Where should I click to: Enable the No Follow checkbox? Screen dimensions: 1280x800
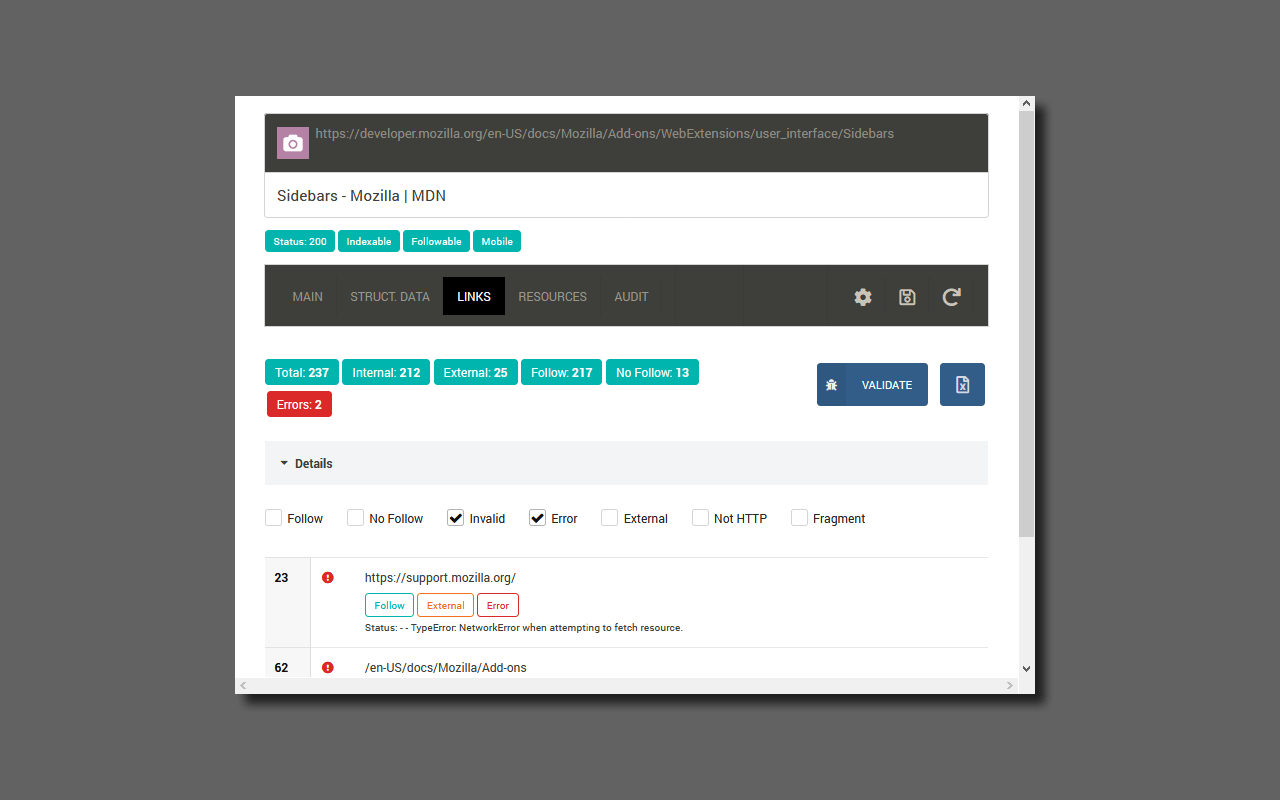(355, 518)
